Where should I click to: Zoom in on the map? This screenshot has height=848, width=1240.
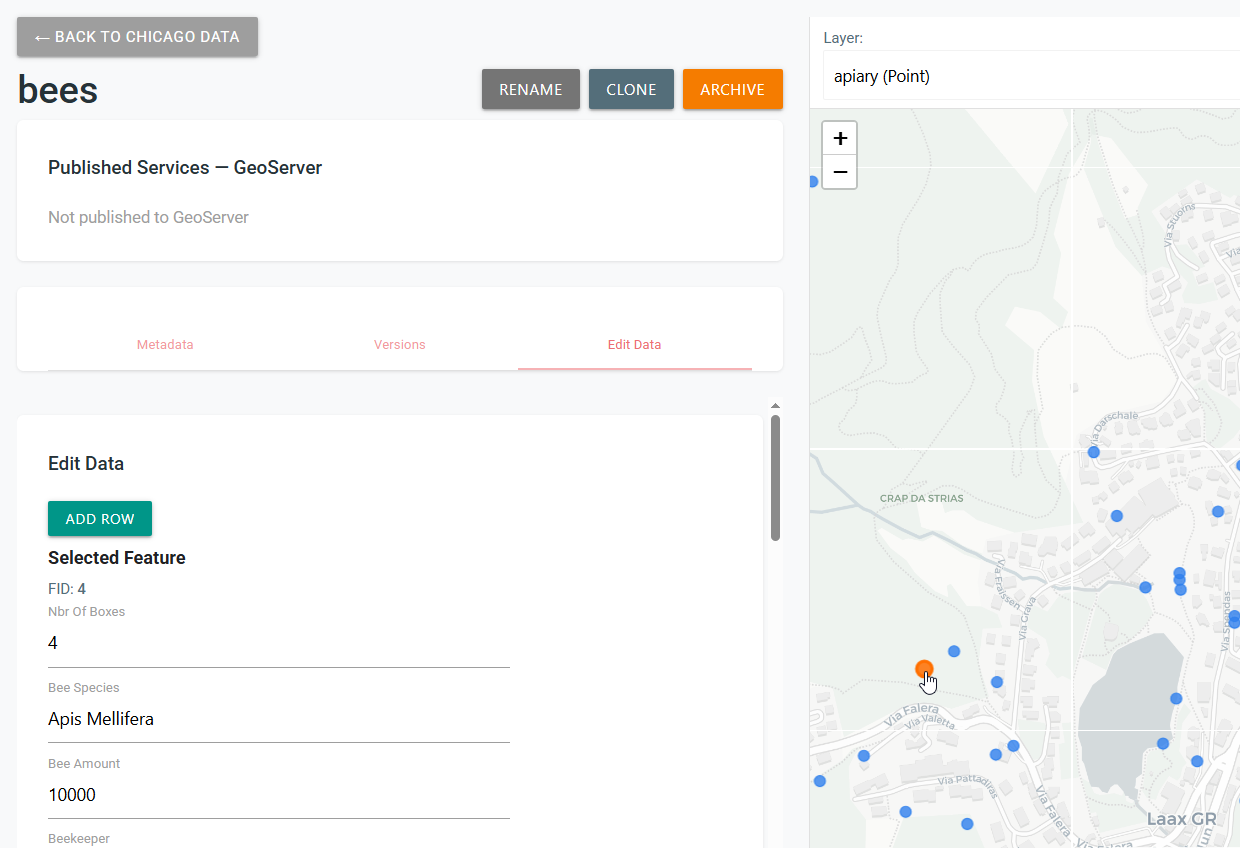pos(840,138)
